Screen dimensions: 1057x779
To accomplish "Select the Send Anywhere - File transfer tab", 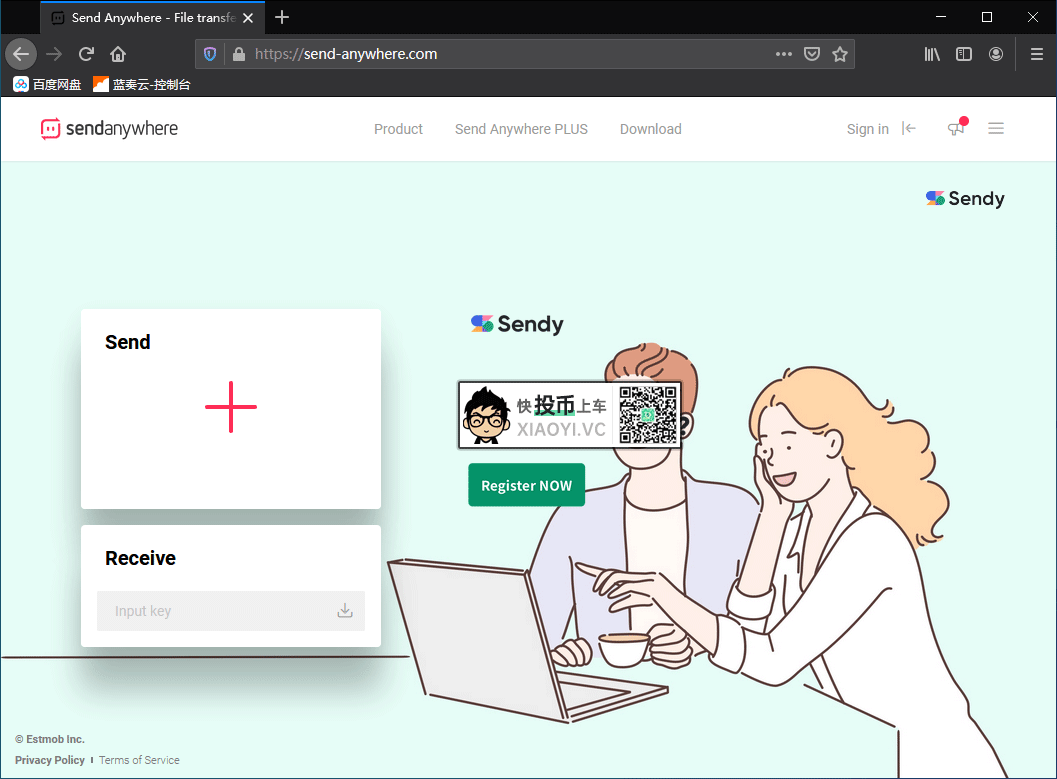I will click(x=153, y=18).
